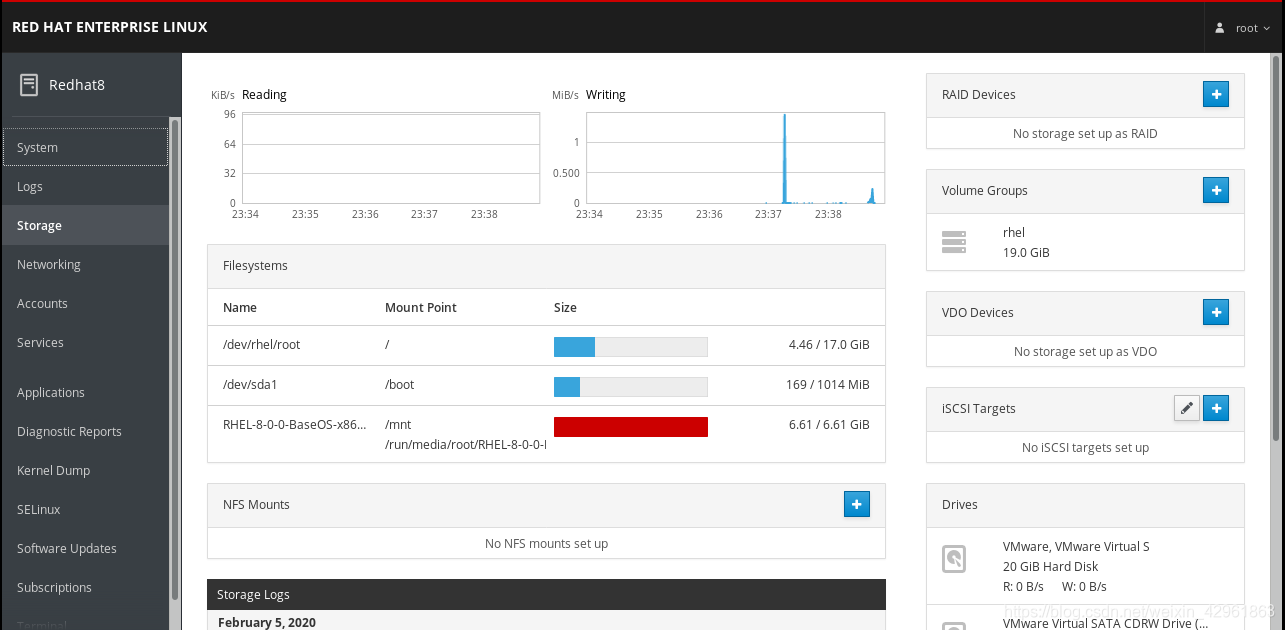Click the /boot mount point
This screenshot has width=1285, height=630.
[x=399, y=384]
